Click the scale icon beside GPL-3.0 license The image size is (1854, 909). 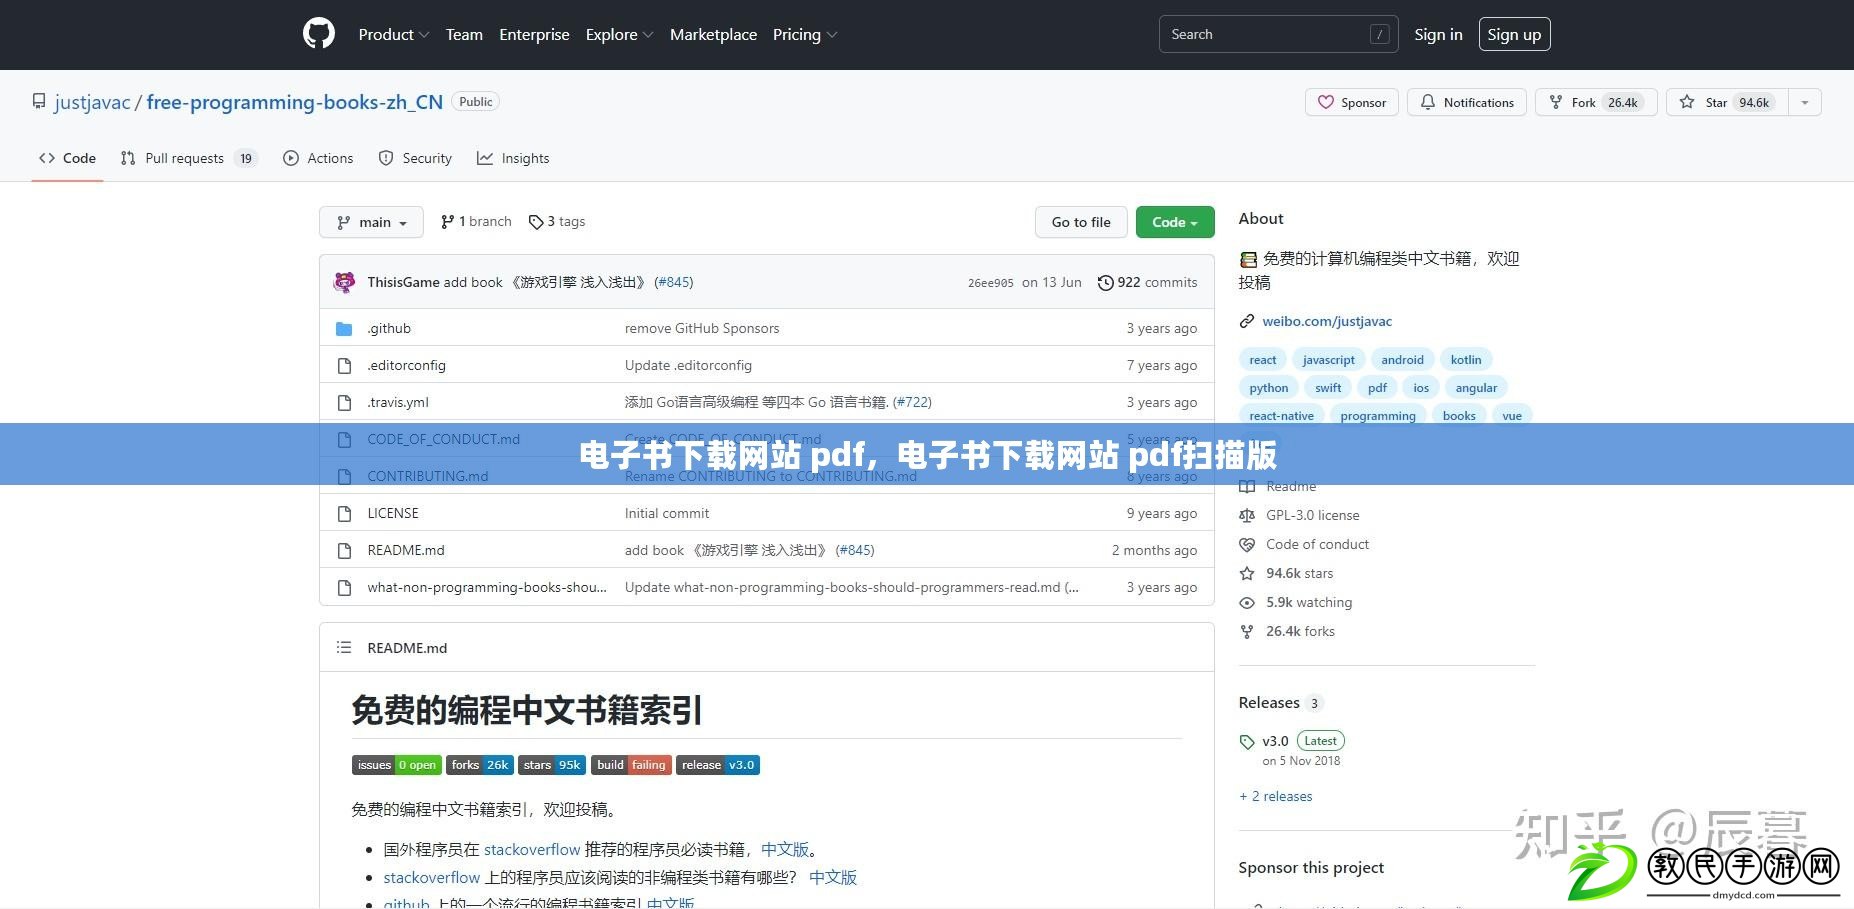[1247, 515]
